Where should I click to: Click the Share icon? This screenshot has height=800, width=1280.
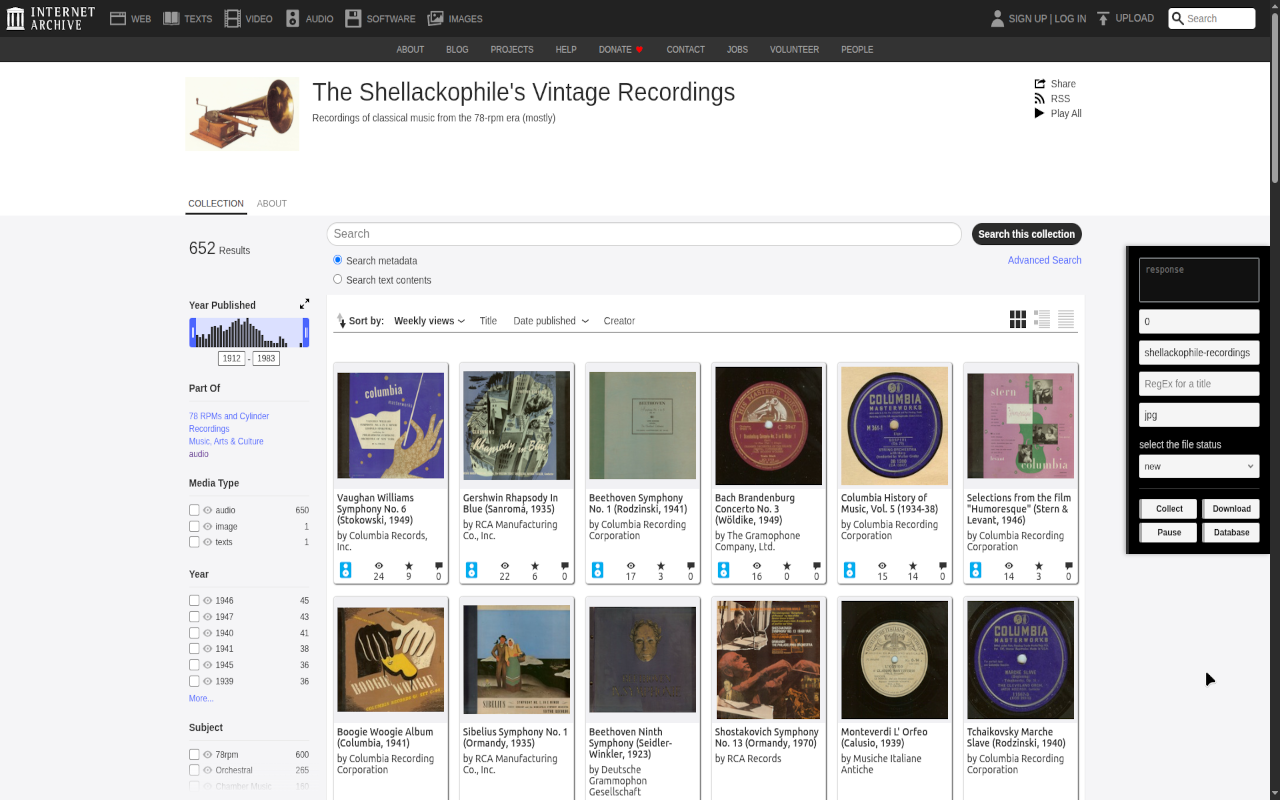tap(1040, 84)
